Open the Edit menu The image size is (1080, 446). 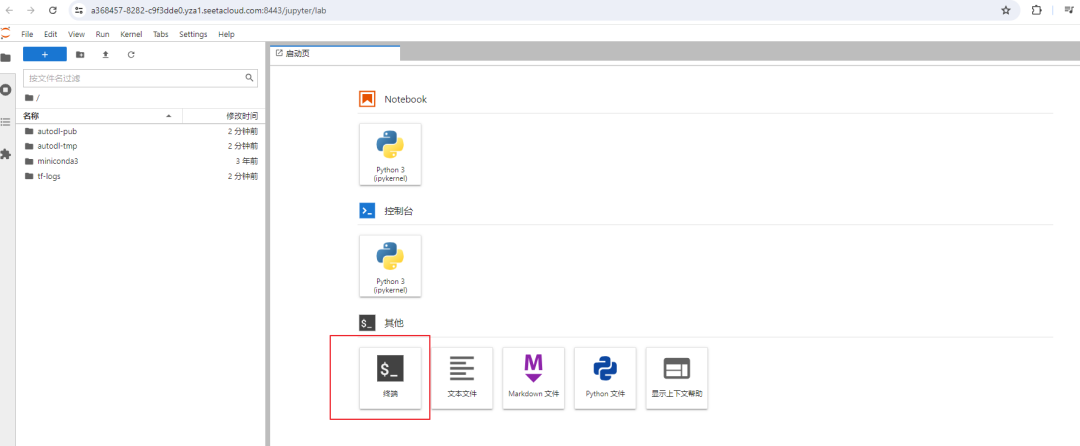point(50,34)
